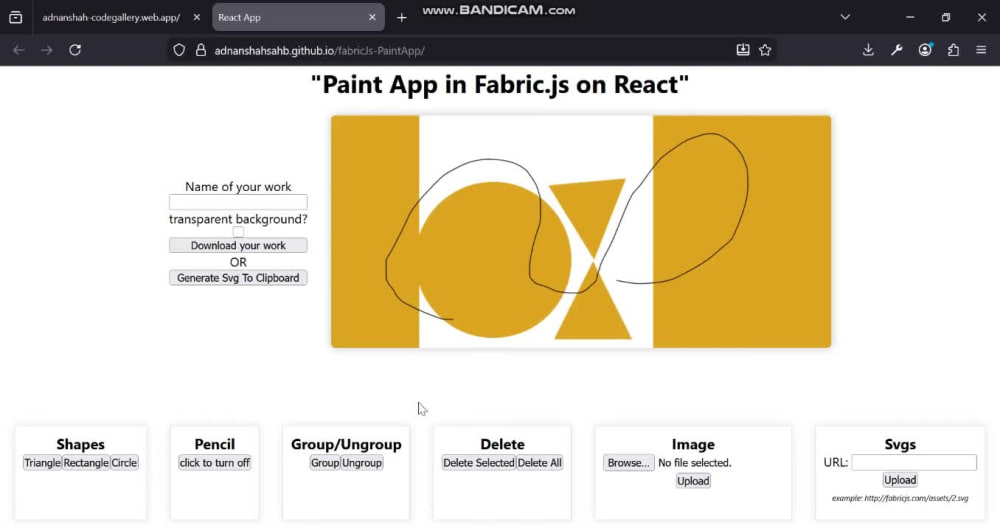Restore down the browser window
The image size is (1000, 531).
pos(946,17)
